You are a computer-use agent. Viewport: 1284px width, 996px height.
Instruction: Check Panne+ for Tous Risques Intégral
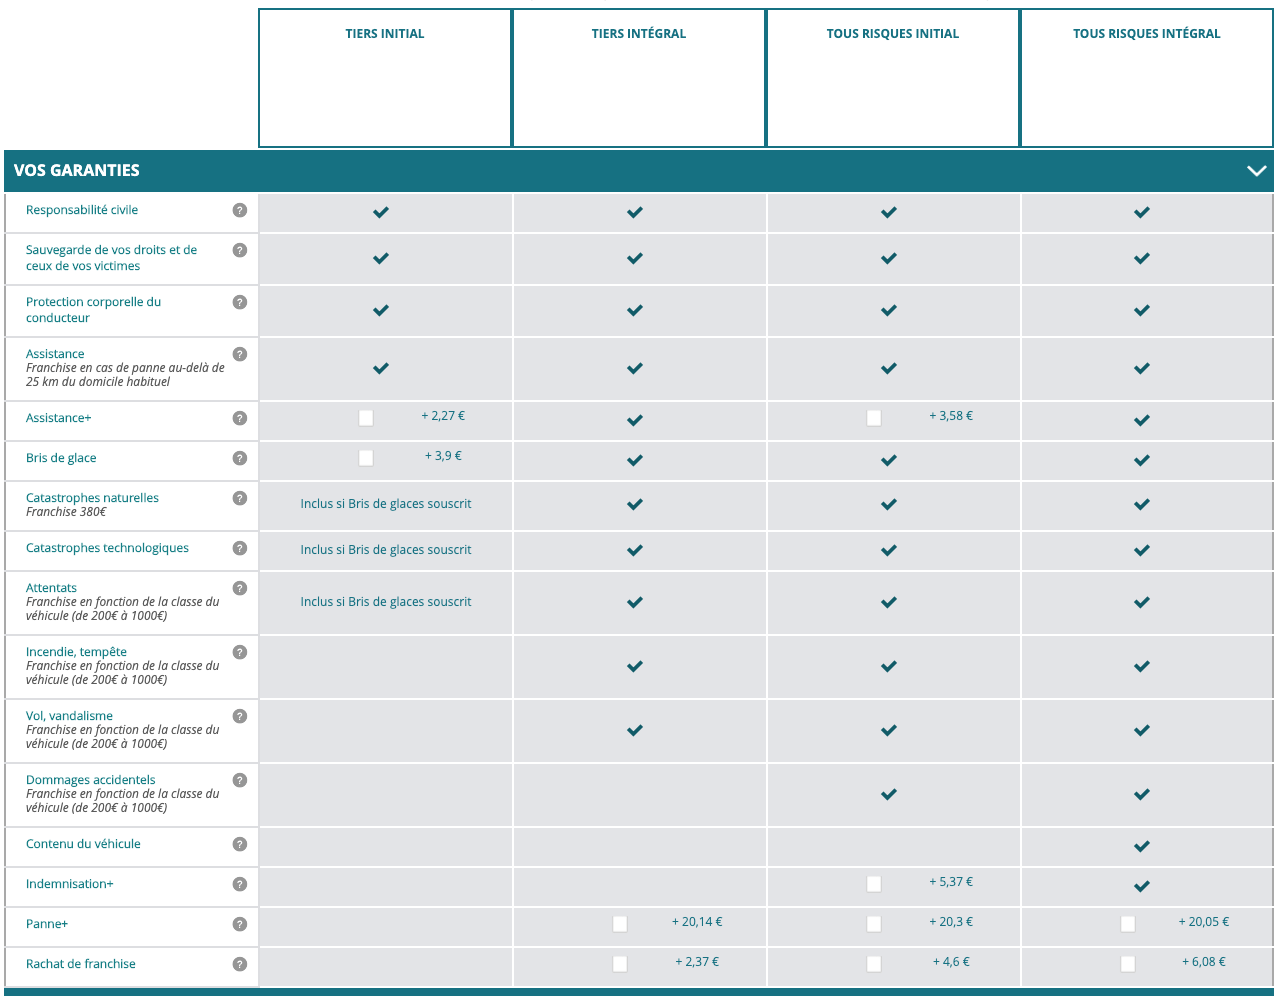pos(1128,924)
